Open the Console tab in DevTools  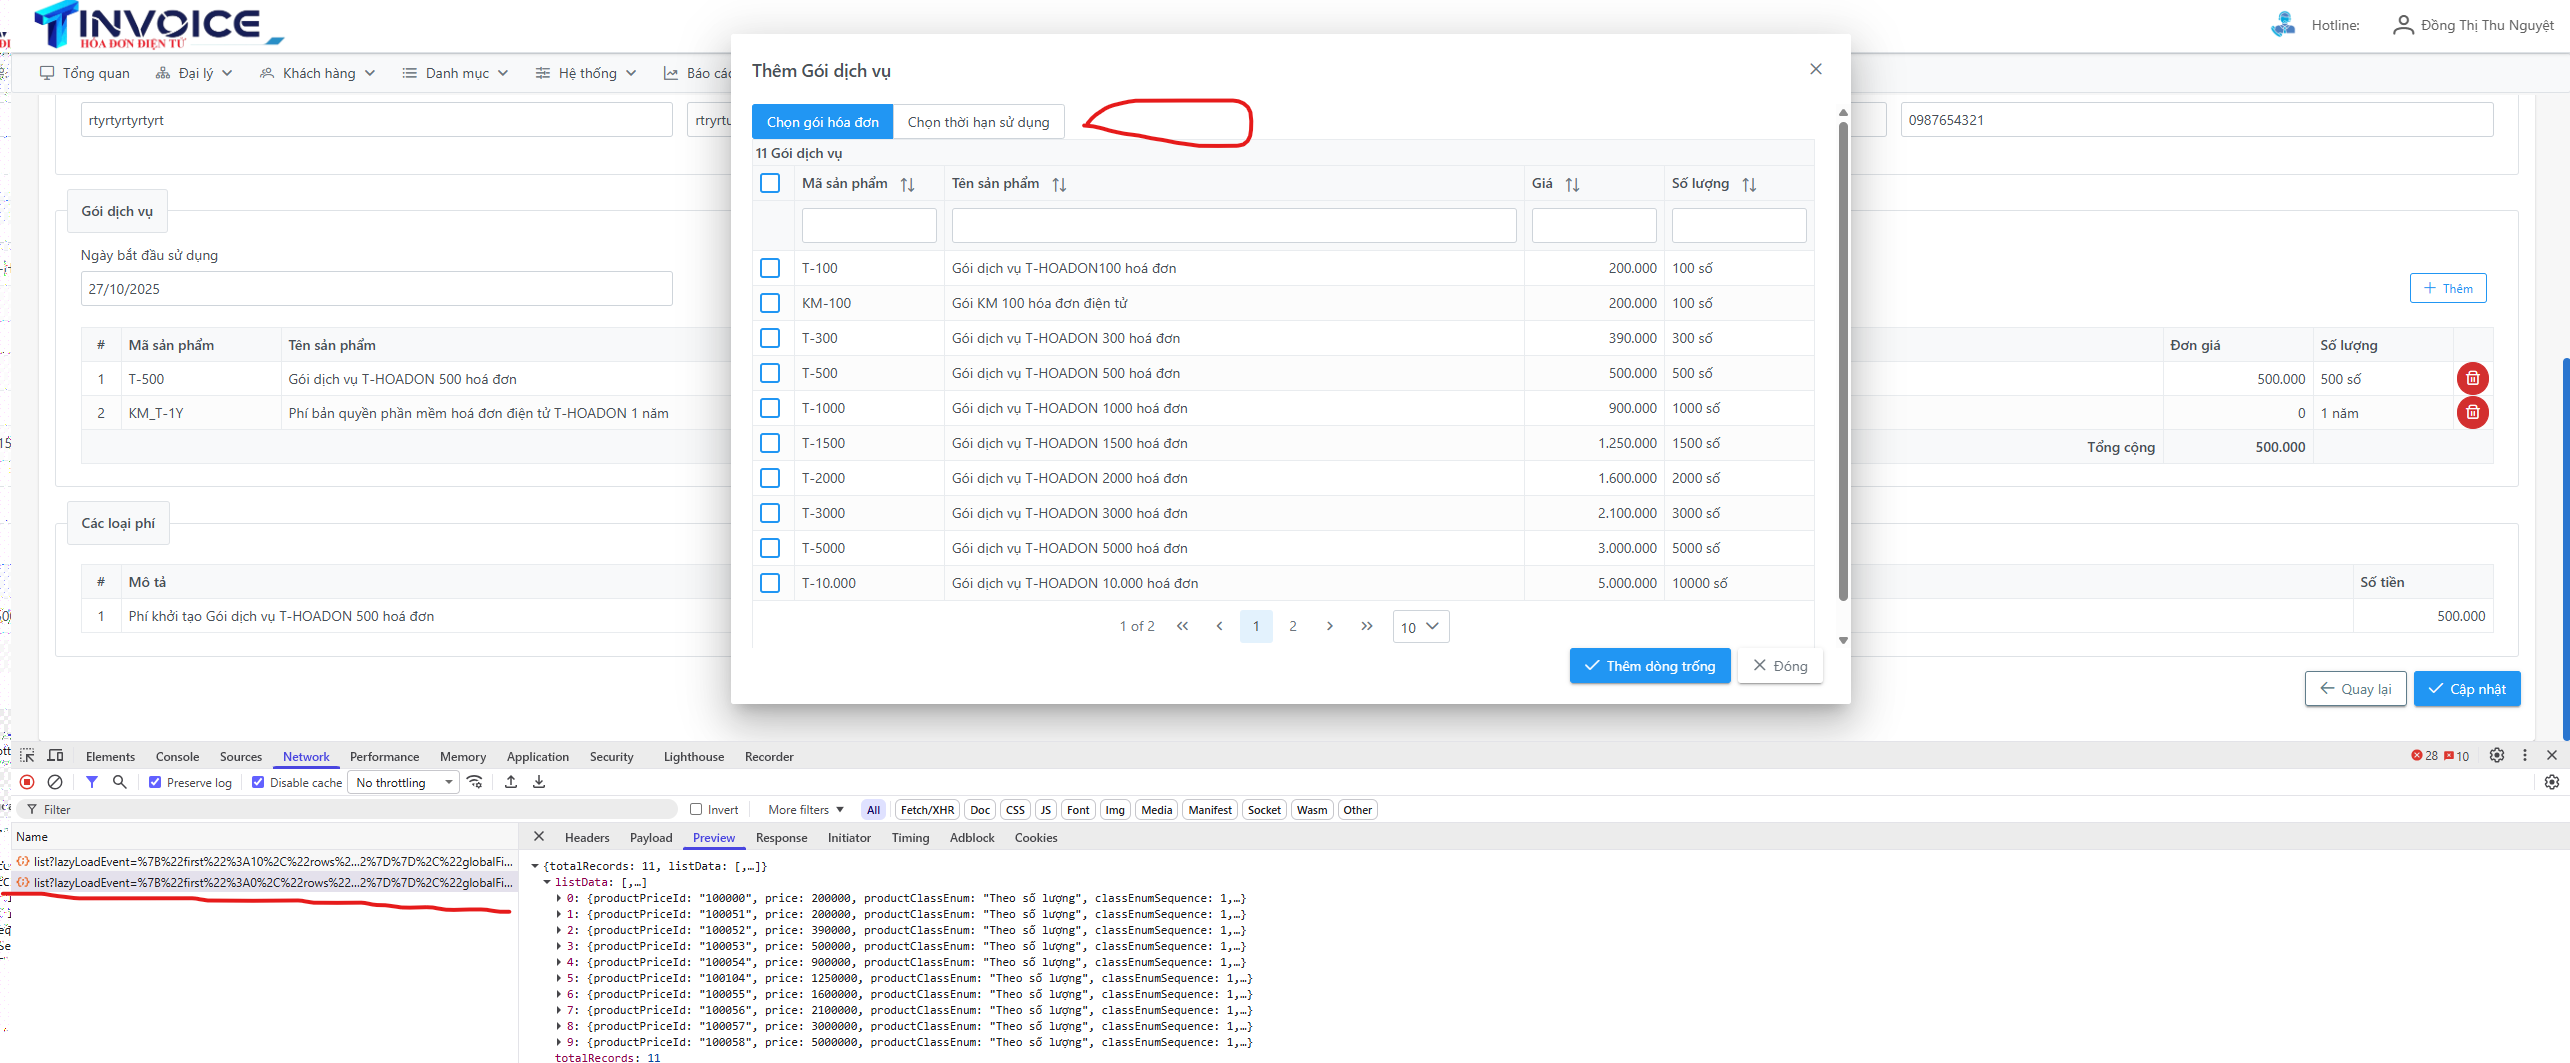[x=177, y=756]
